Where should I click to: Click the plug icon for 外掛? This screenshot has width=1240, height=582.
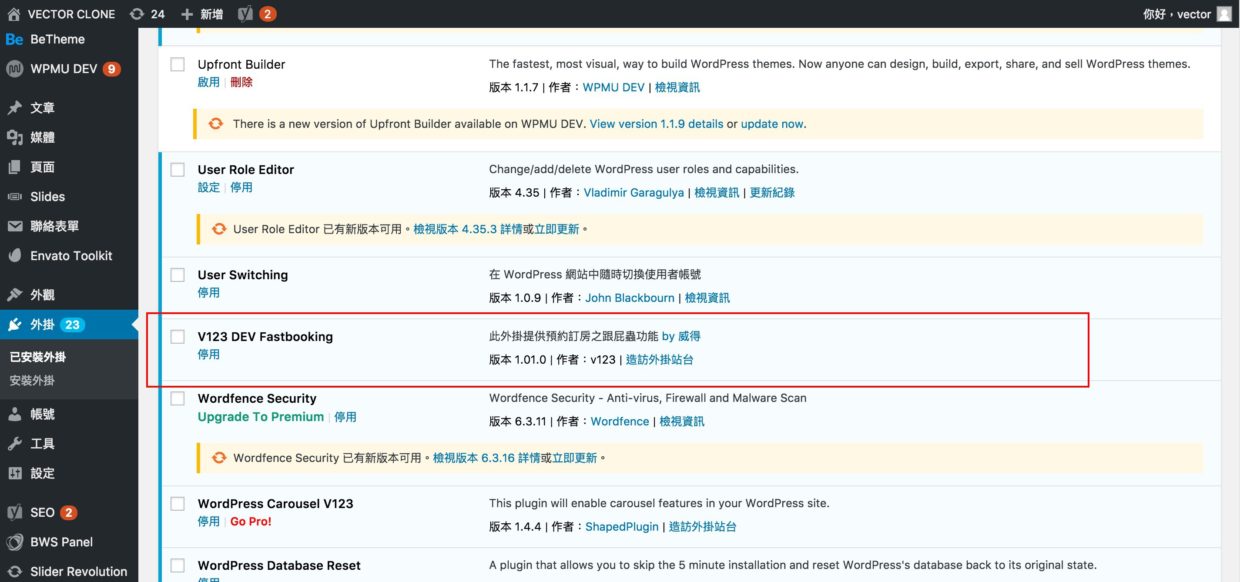click(14, 324)
